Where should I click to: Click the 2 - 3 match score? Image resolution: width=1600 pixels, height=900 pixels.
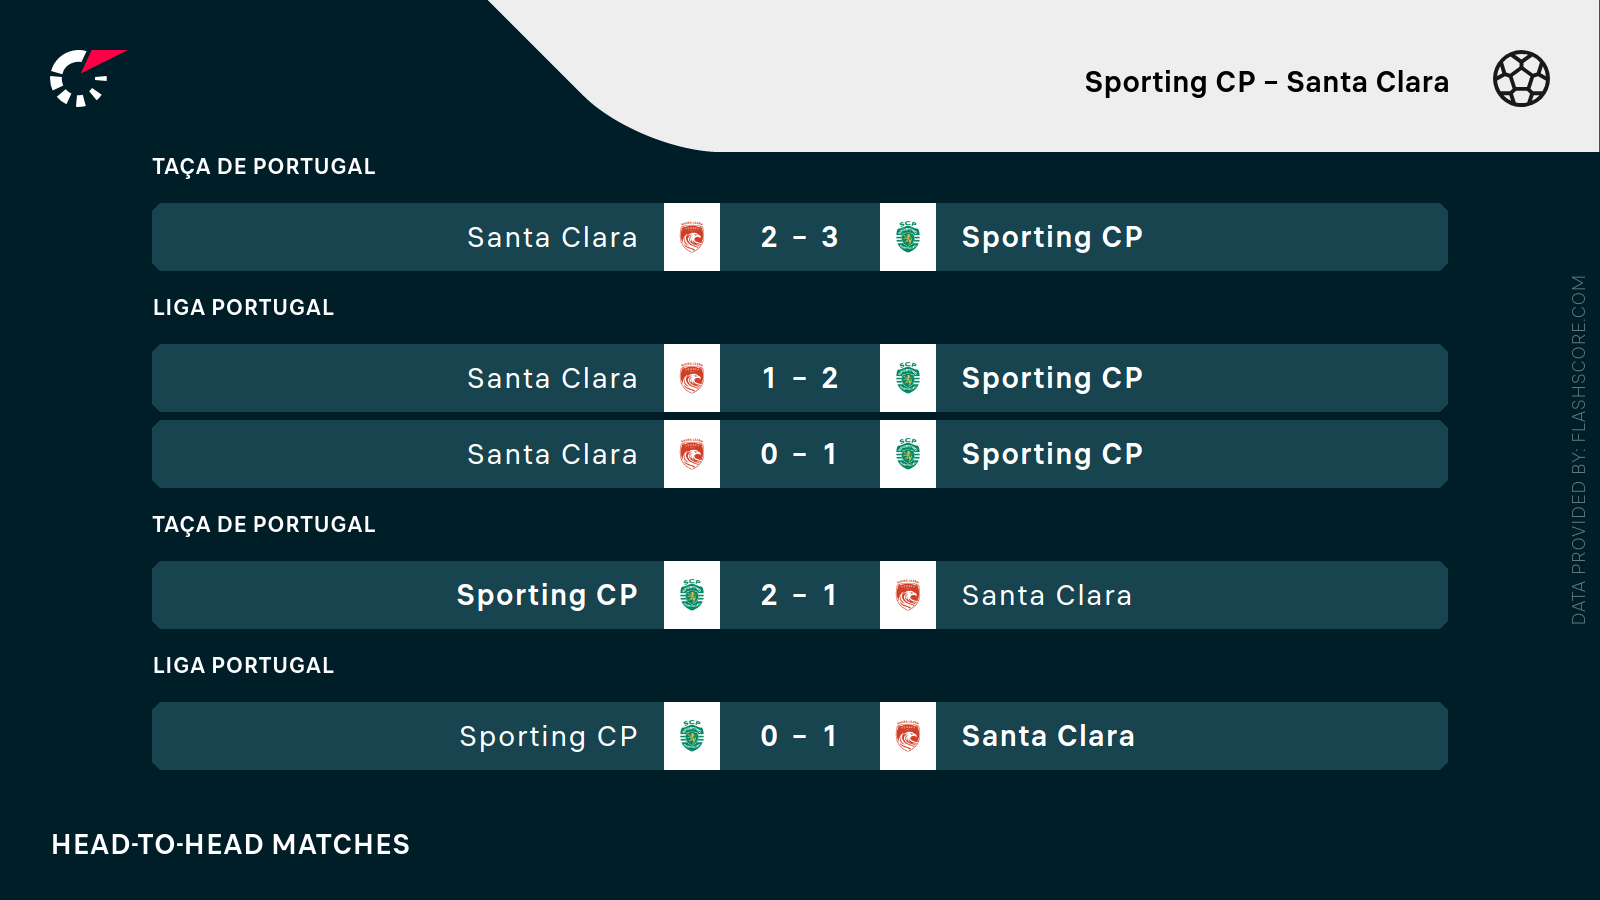click(x=800, y=237)
